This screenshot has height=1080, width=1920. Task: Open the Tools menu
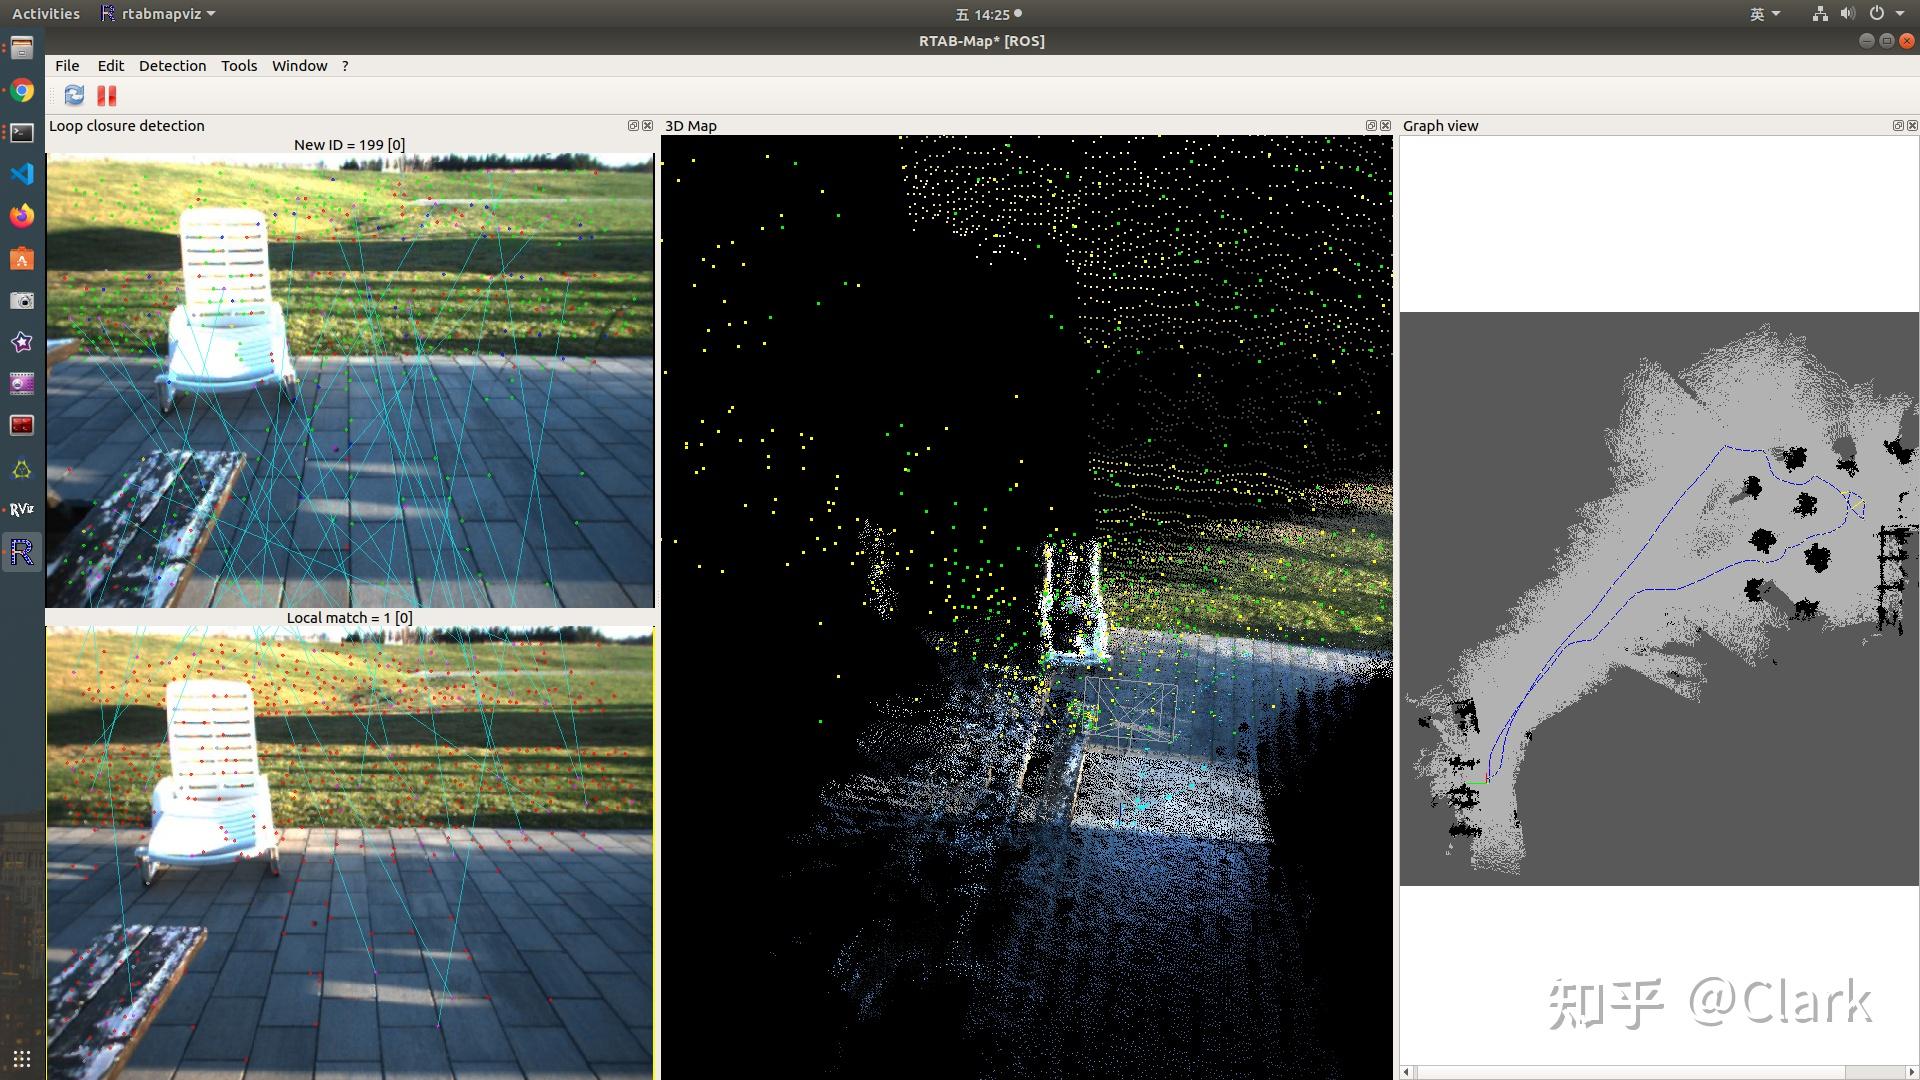click(239, 66)
